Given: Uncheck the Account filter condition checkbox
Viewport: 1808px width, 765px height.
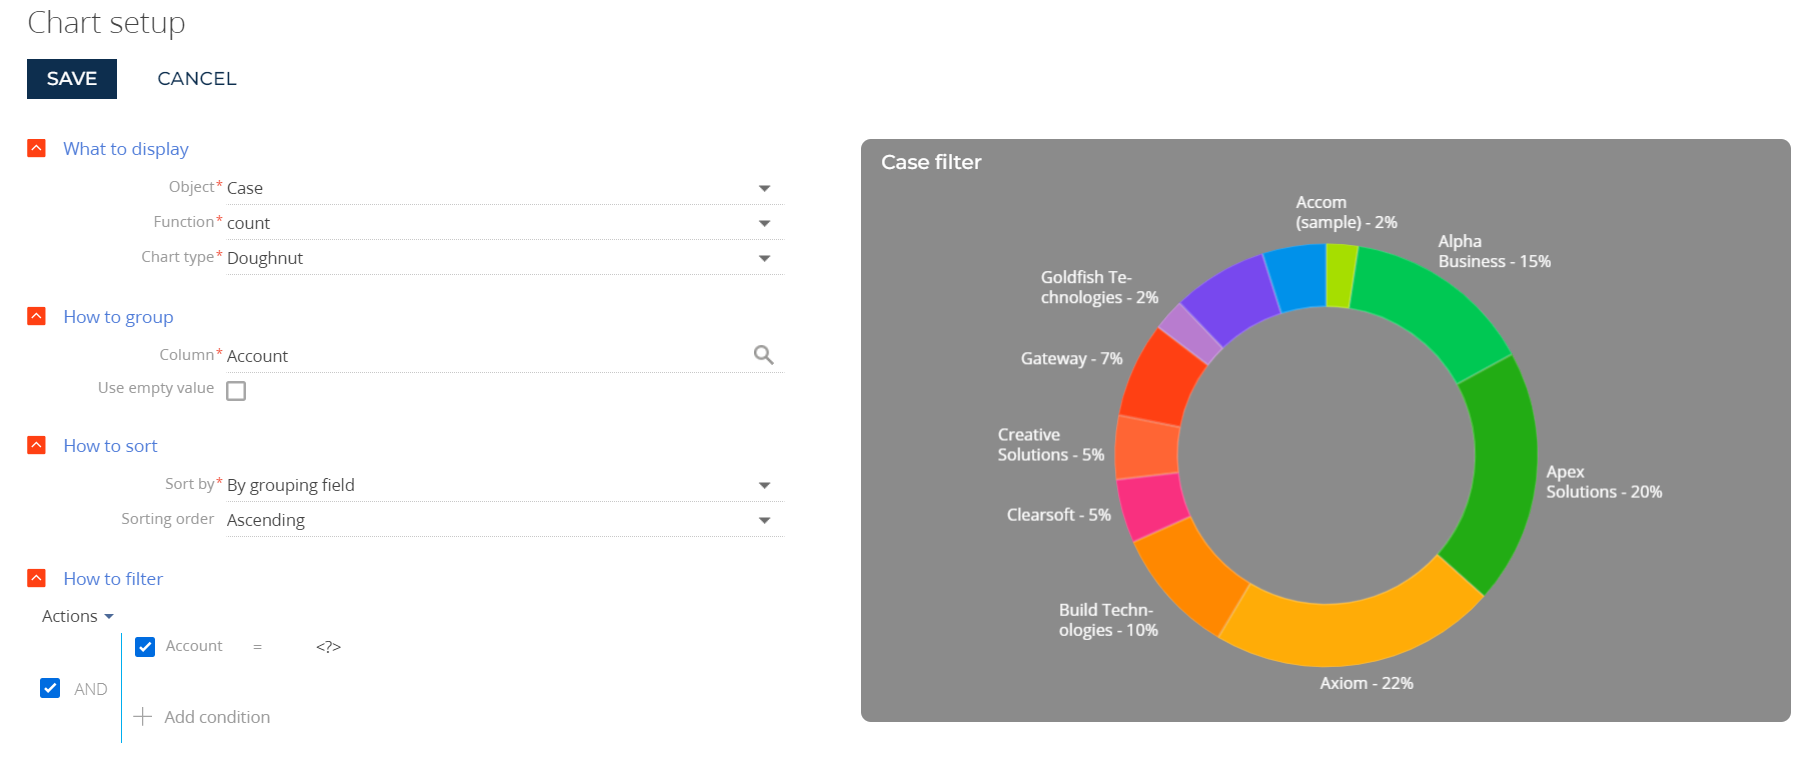Looking at the screenshot, I should [x=145, y=646].
